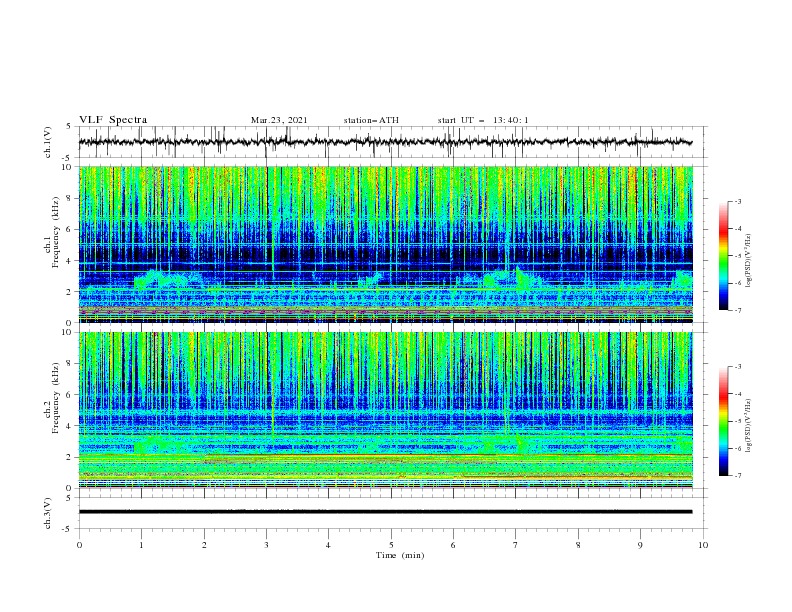
Task: Click the "-3" label on ch.2 colorbar
Action: tap(737, 367)
